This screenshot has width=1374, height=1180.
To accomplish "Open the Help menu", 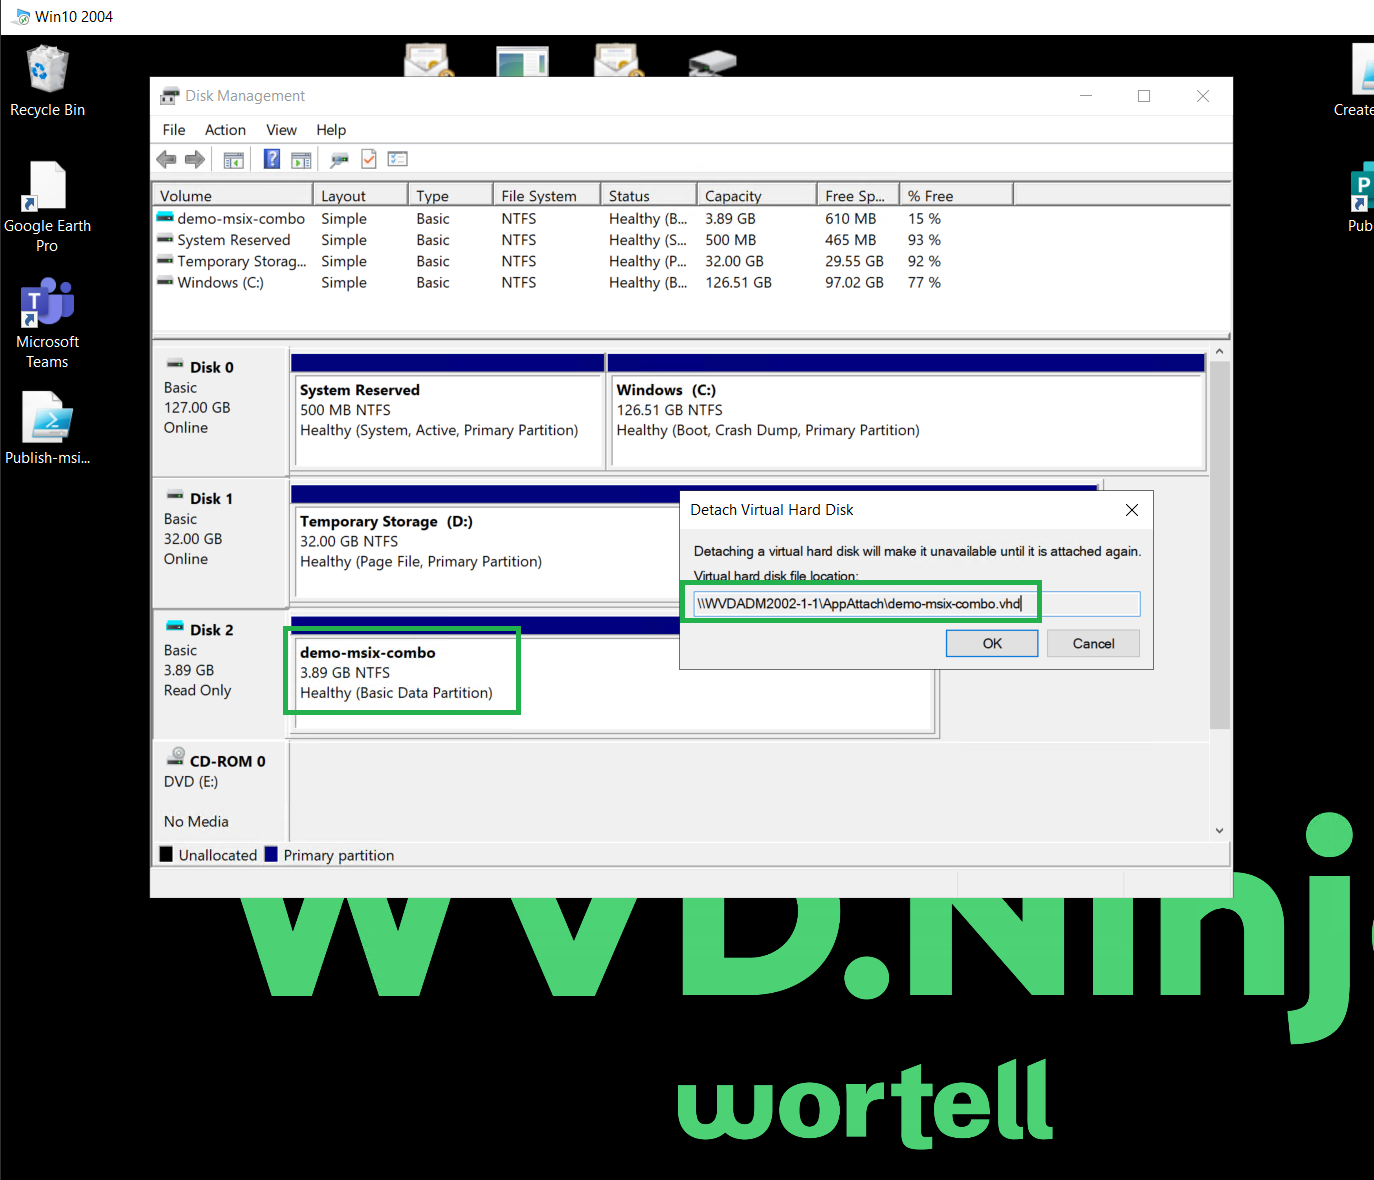I will pos(331,130).
